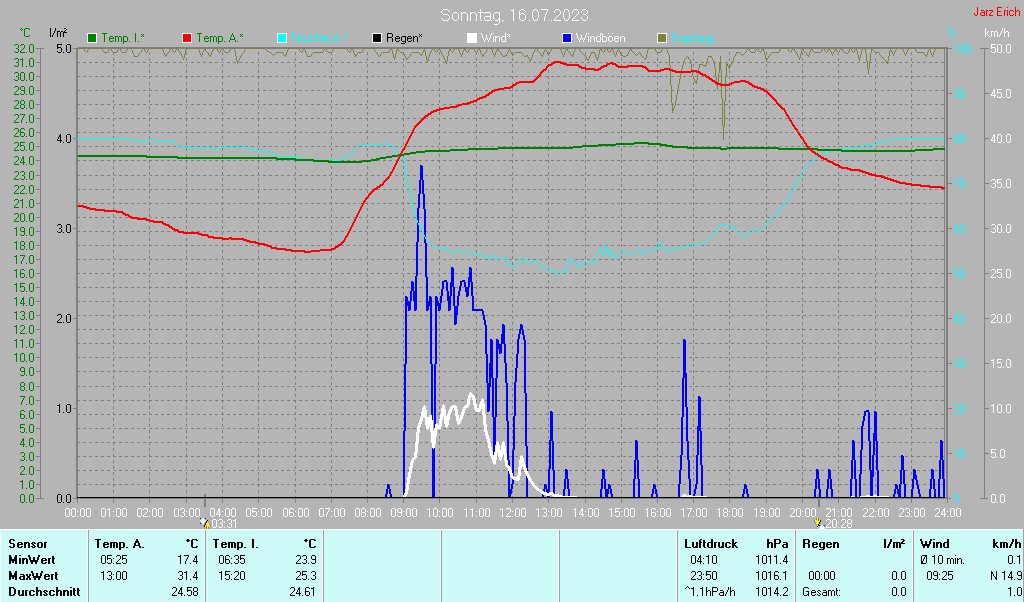Image resolution: width=1024 pixels, height=602 pixels.
Task: Click the cyan Feuchte A. legend swatch
Action: [282, 39]
